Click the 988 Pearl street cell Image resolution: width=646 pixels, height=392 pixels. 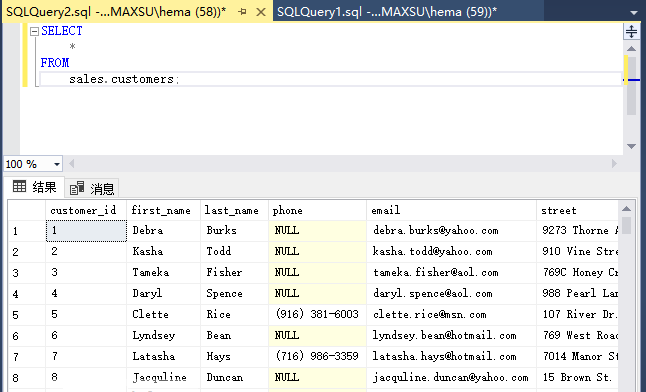point(578,294)
